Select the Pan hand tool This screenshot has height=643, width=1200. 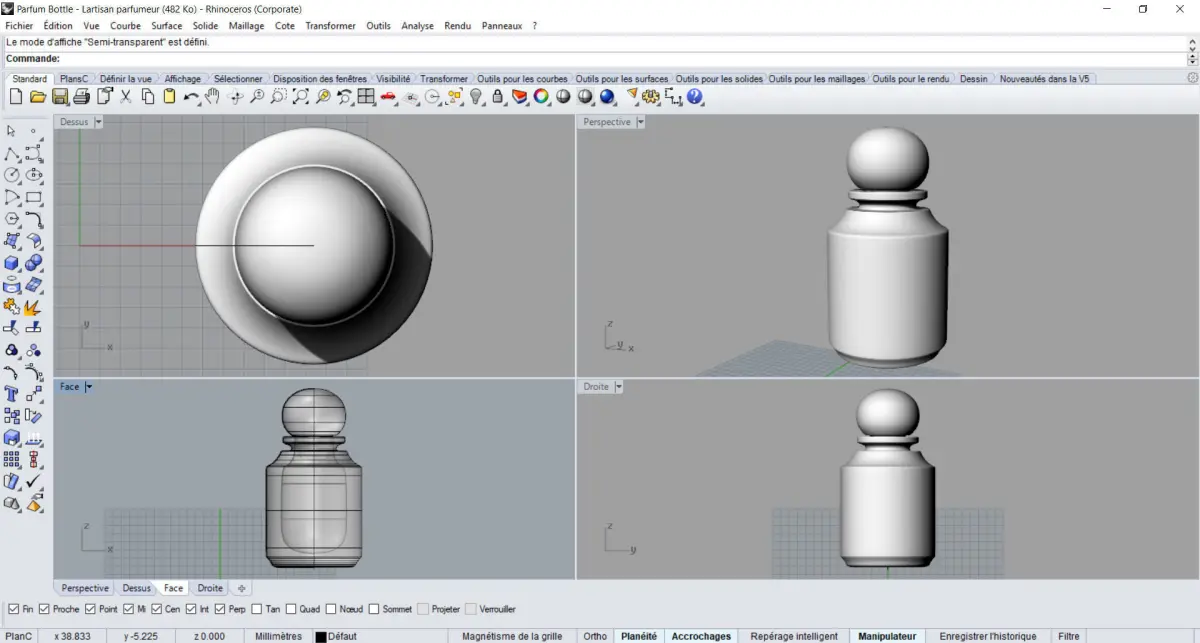click(212, 97)
